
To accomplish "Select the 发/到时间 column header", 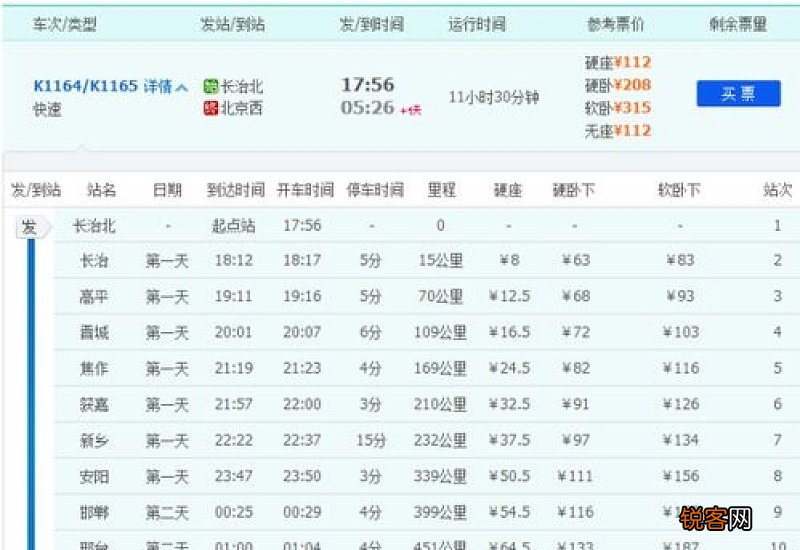I will pos(372,24).
